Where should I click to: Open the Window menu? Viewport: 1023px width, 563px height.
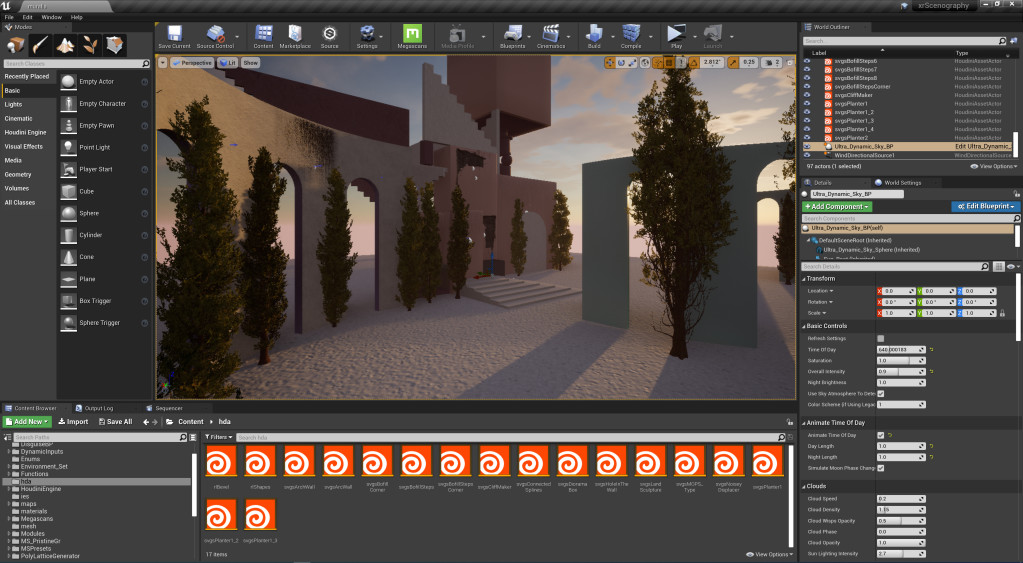[x=51, y=17]
